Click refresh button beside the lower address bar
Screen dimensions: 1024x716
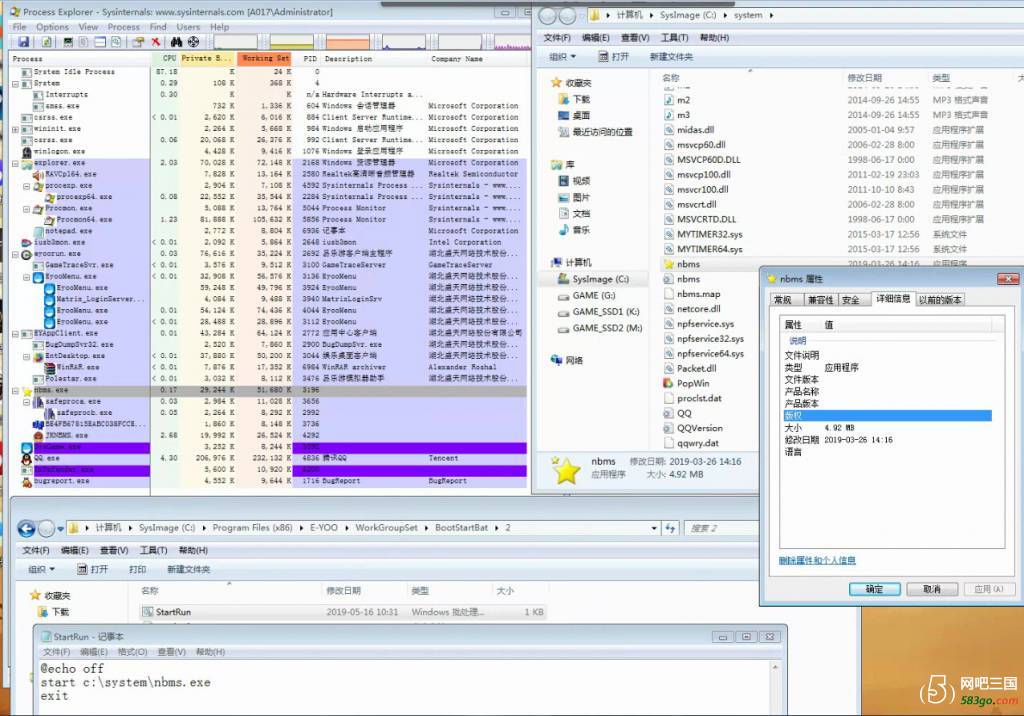tap(671, 528)
